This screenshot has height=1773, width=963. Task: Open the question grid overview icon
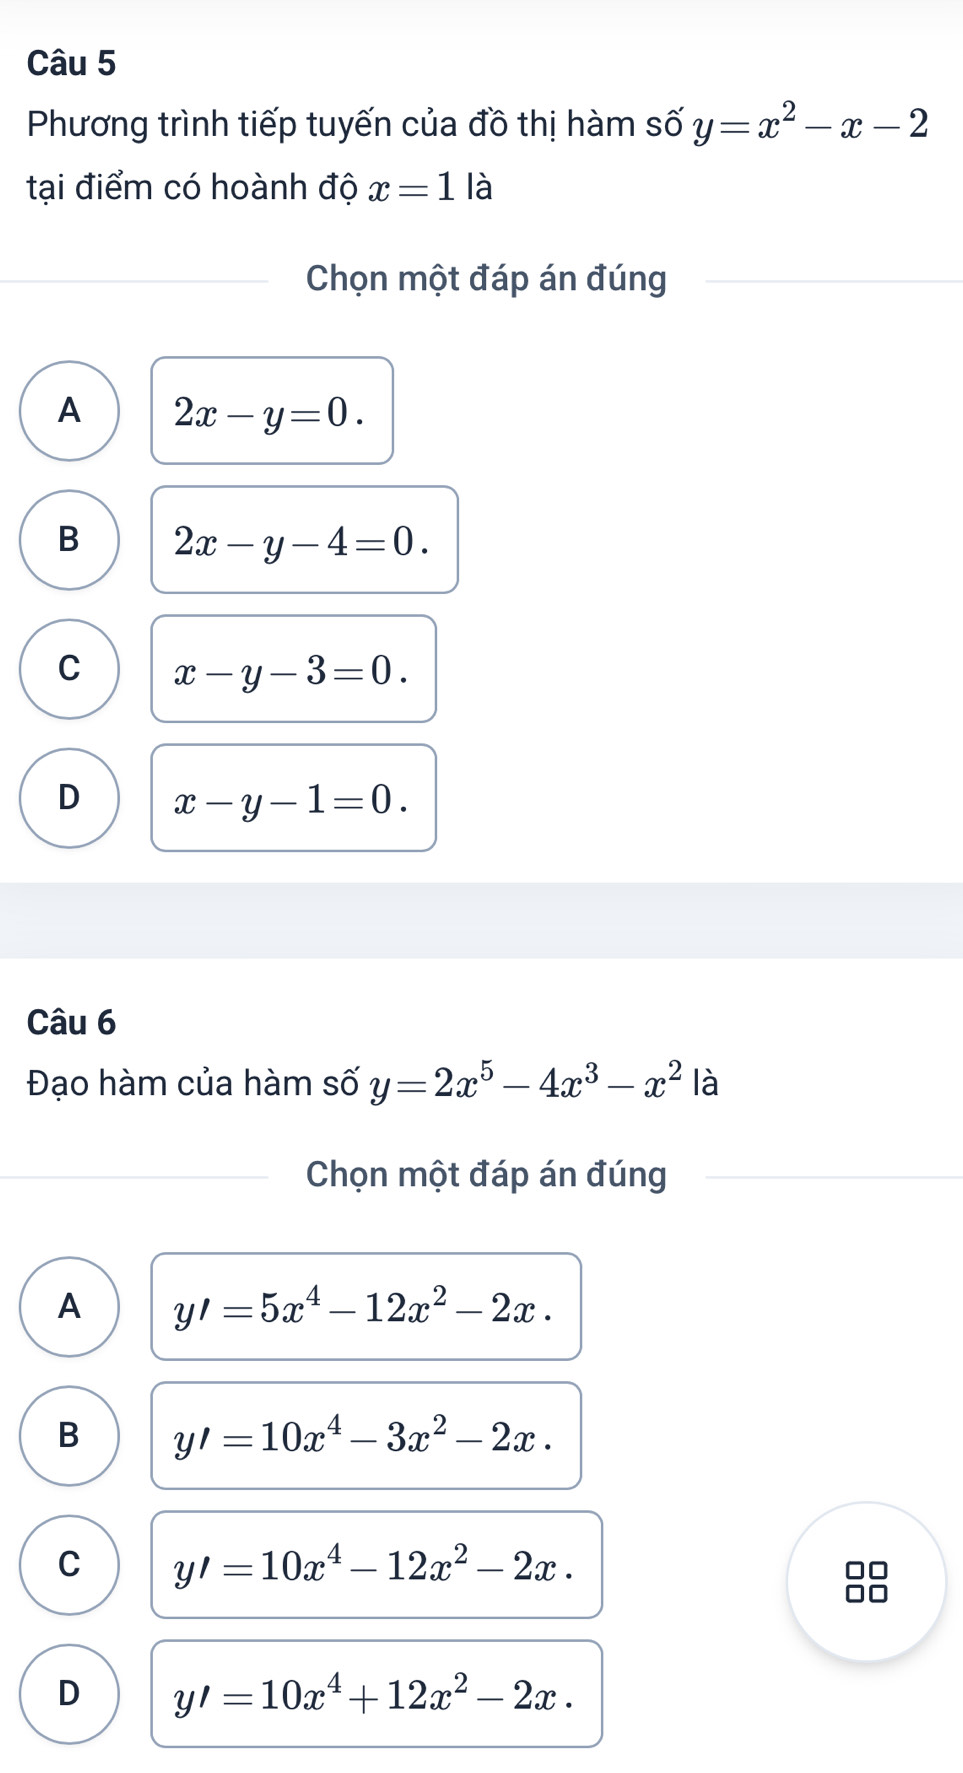pyautogui.click(x=866, y=1582)
